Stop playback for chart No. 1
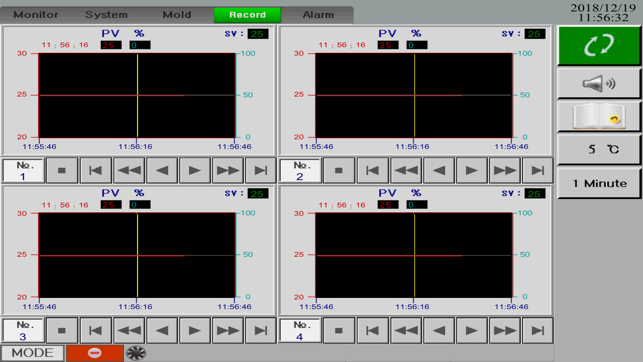The height and width of the screenshot is (362, 643). tap(62, 170)
